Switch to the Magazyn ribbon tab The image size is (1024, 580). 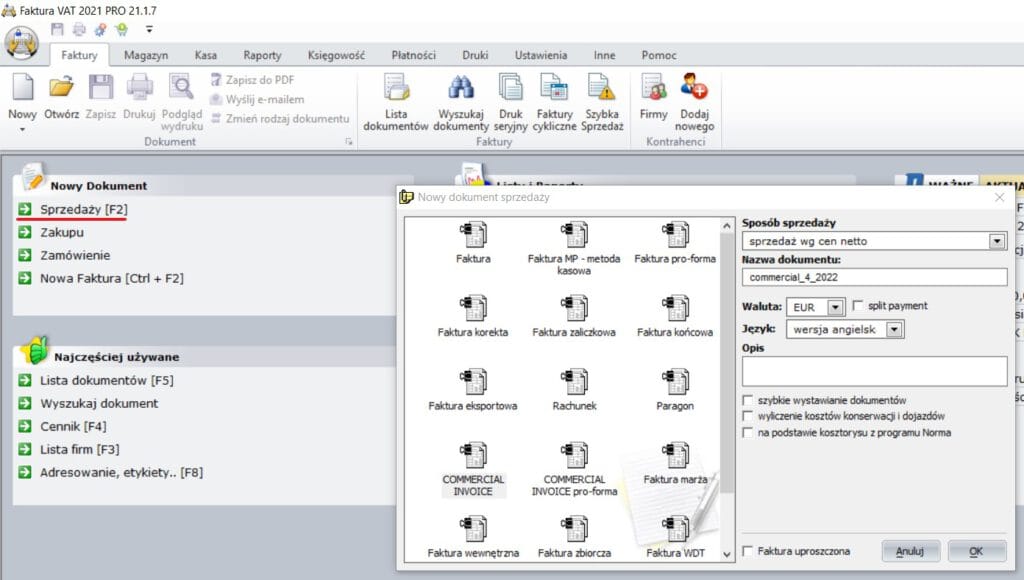146,55
